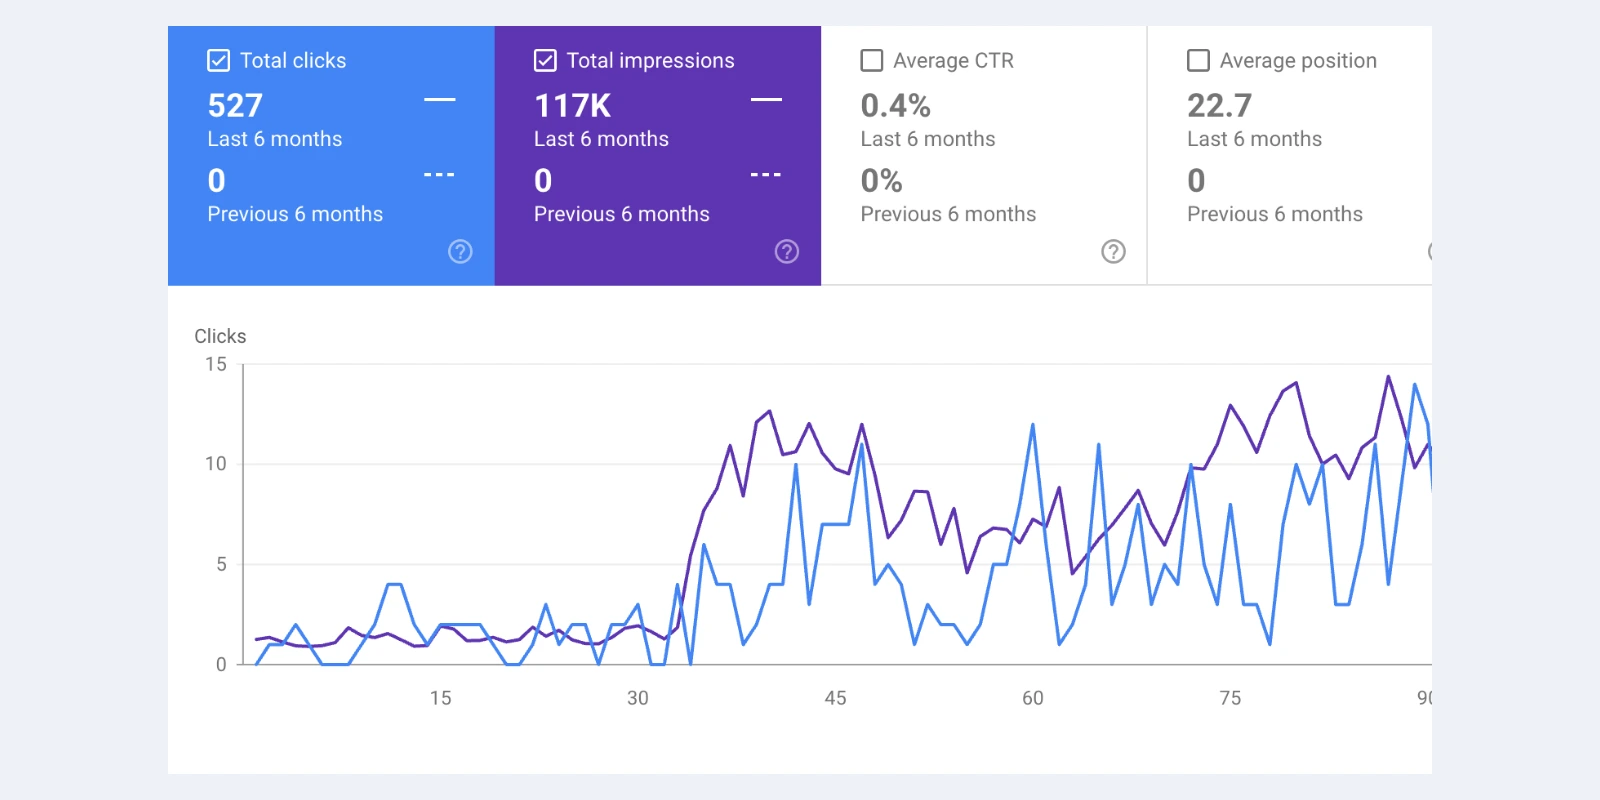Click the Clicks axis title on chart
This screenshot has height=800, width=1600.
pos(220,336)
